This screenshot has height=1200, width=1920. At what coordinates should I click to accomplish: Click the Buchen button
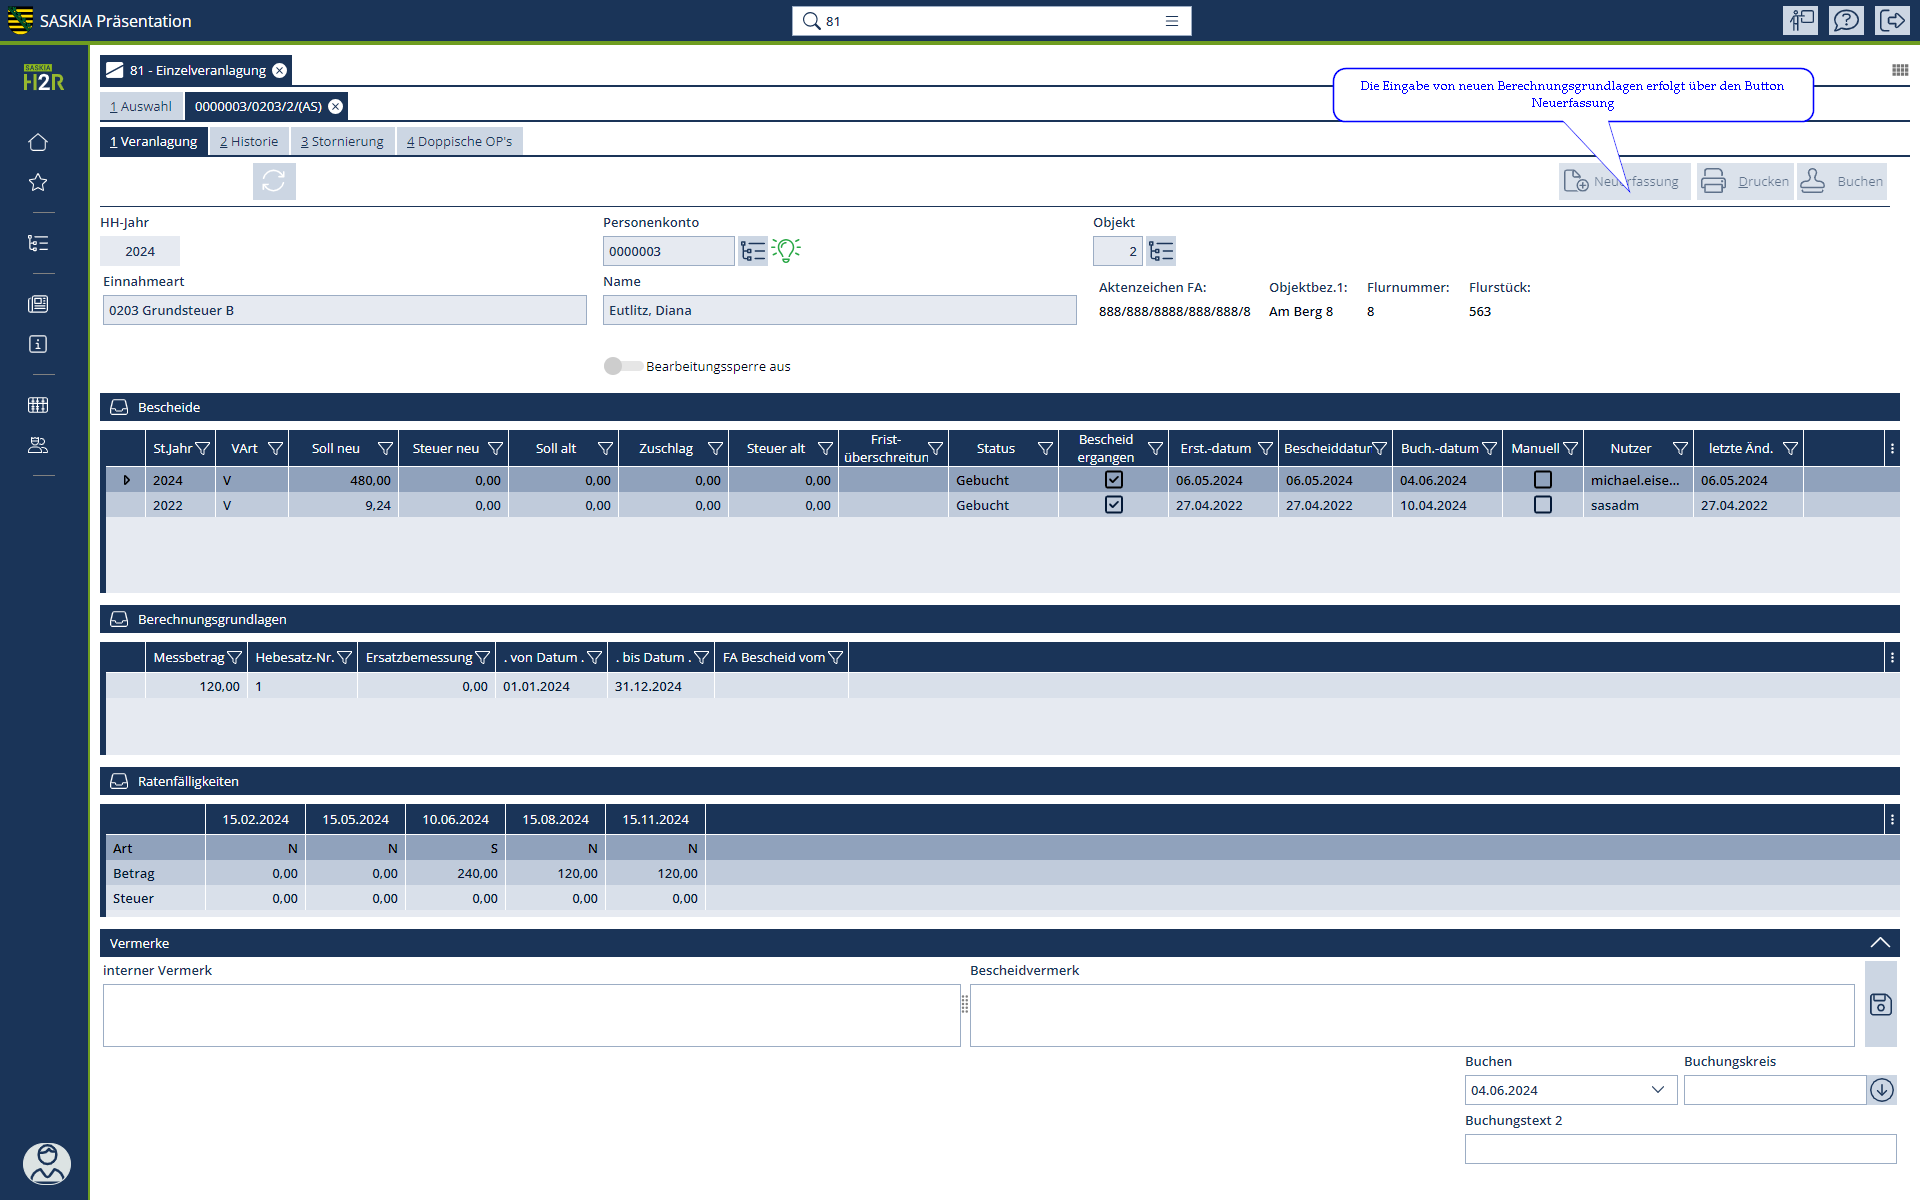pos(1841,181)
